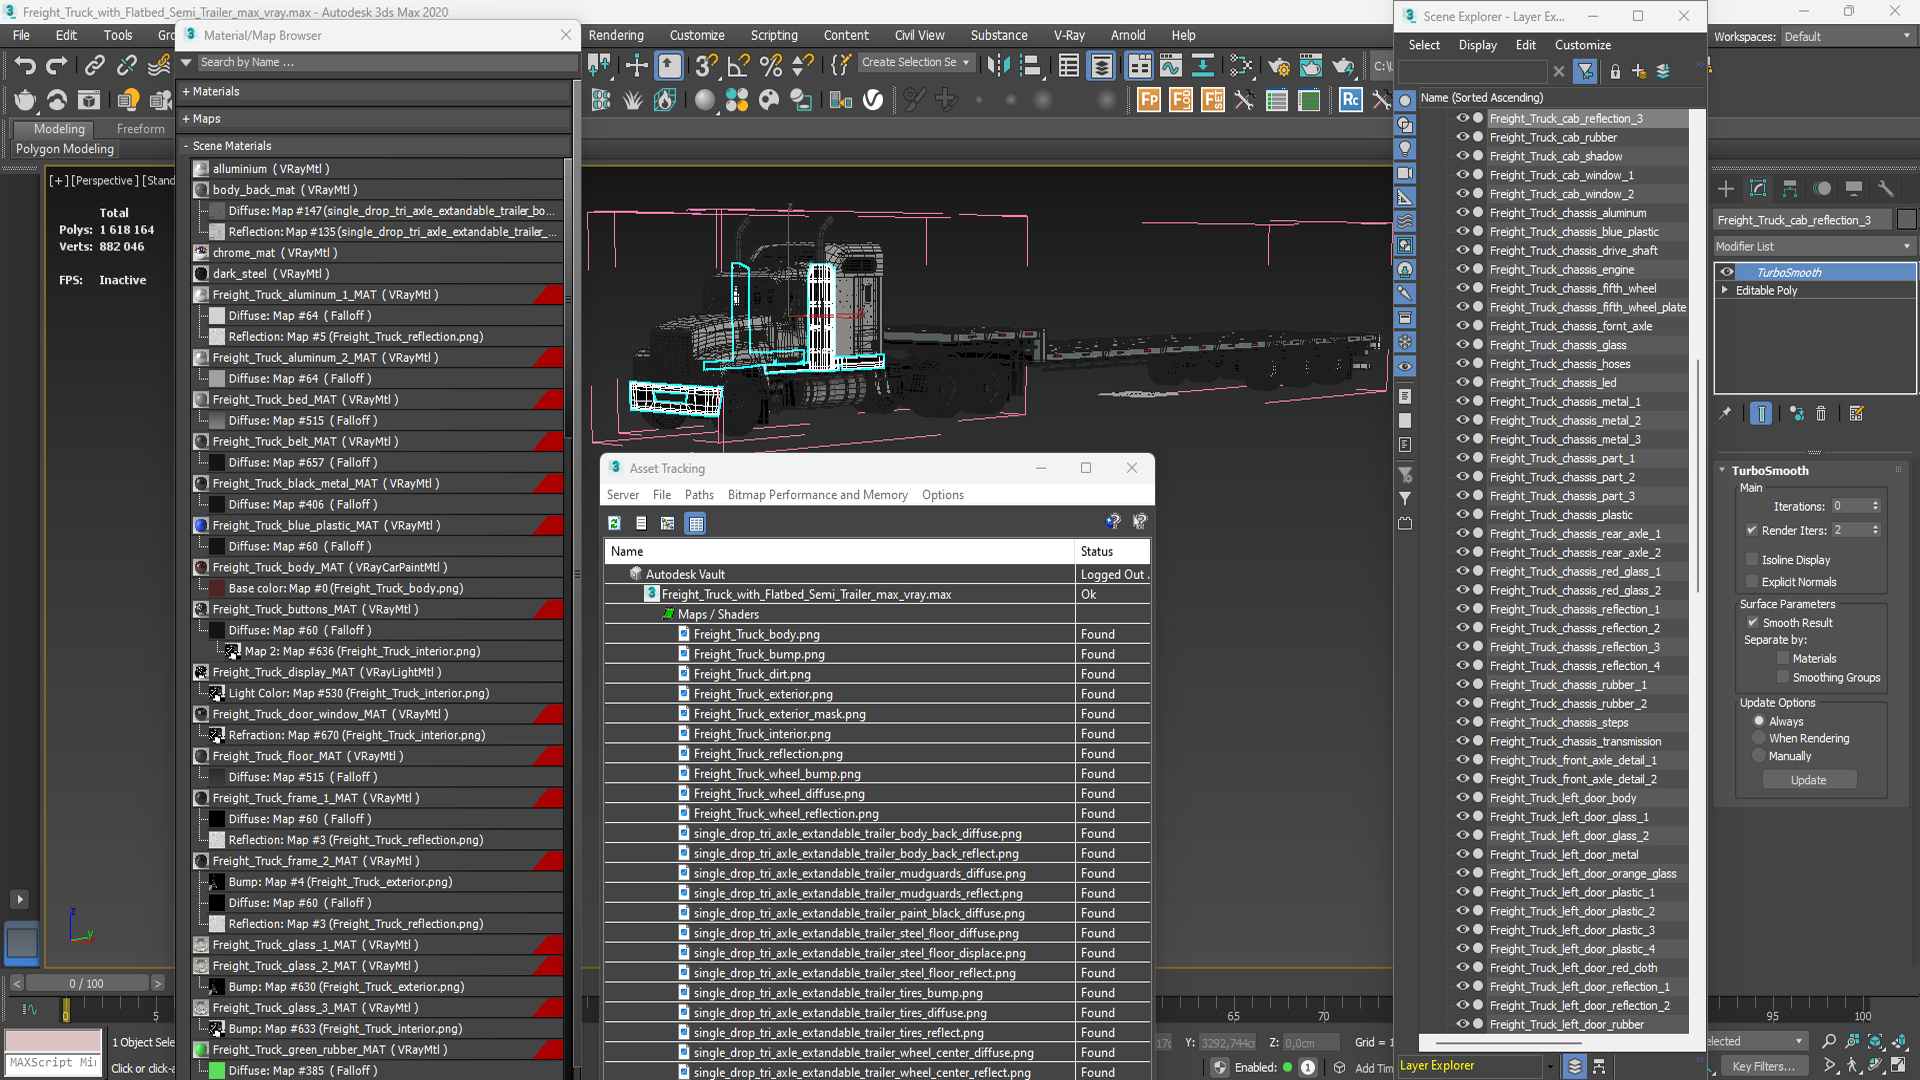
Task: Collapse the TurboSmooth rollout
Action: 1722,470
